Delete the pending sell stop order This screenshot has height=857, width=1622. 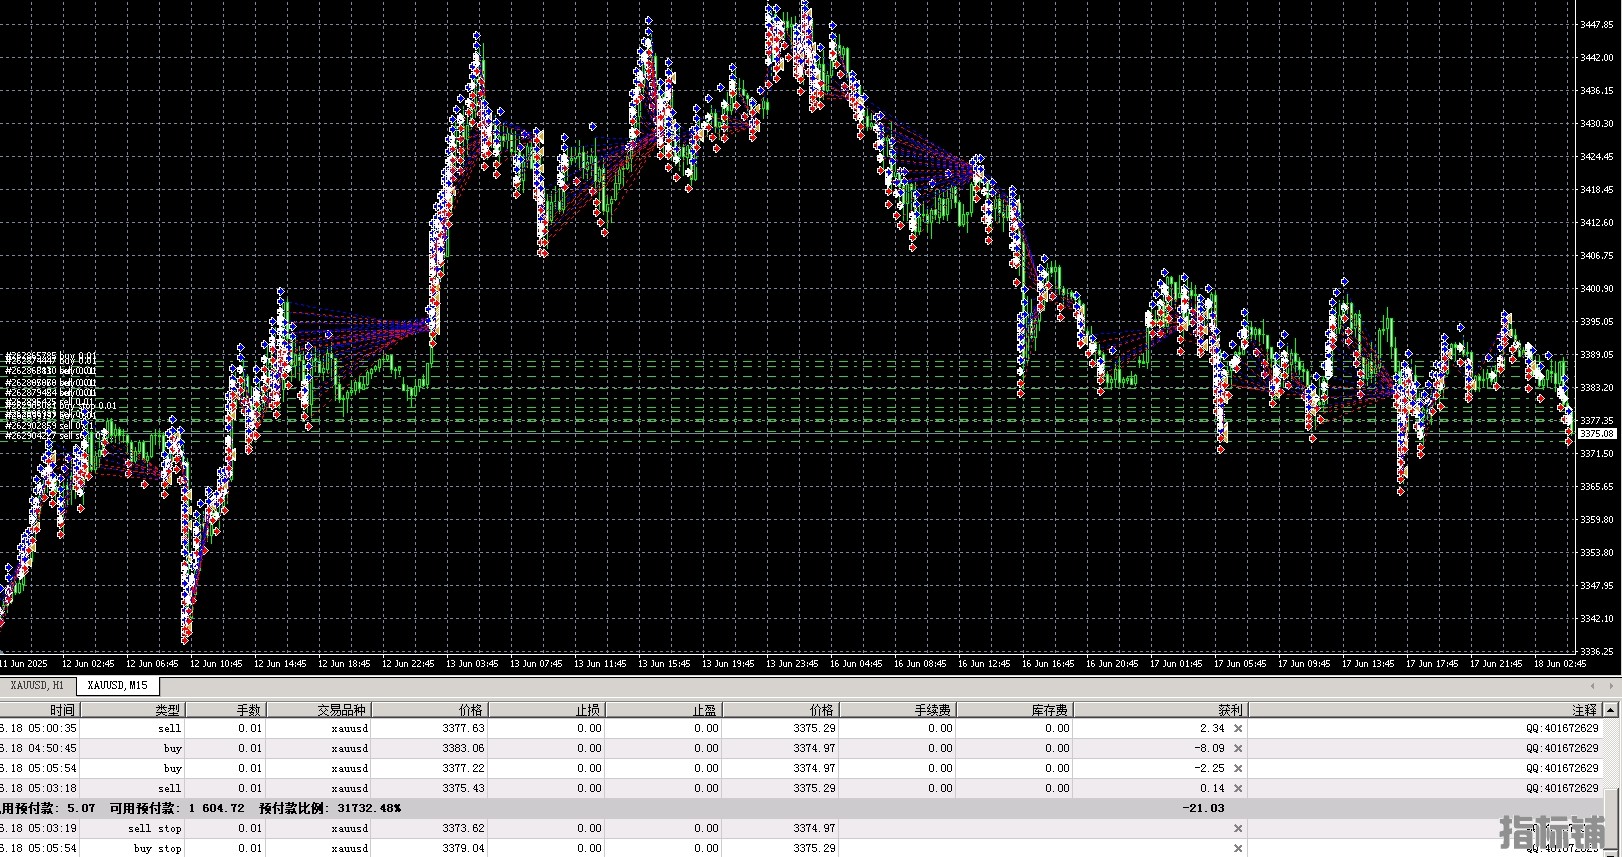click(x=1238, y=828)
